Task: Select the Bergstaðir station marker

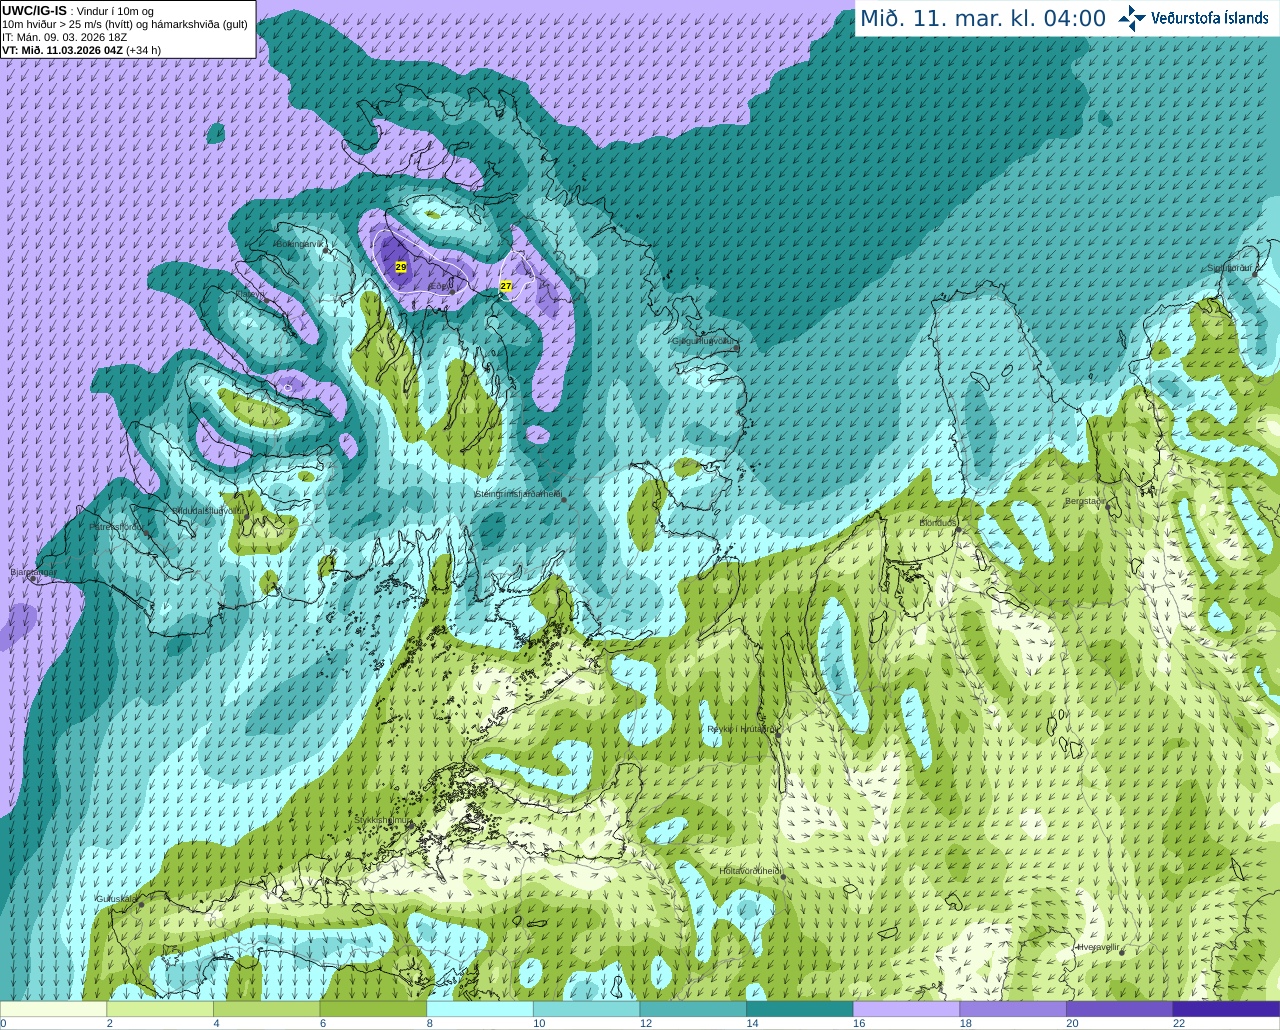Action: tap(1108, 507)
